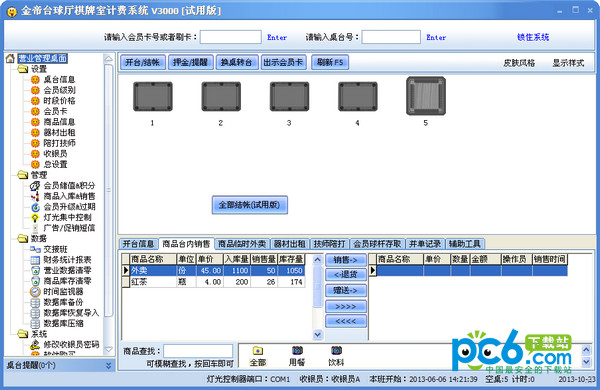This screenshot has width=600, height=390.
Task: Click 全部结帐(试用版) button
Action: pyautogui.click(x=249, y=205)
